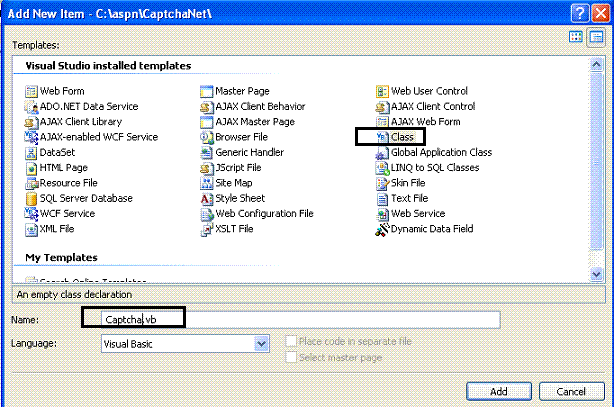Viewport: 614px width, 407px height.
Task: Click the Web Service label text
Action: tap(418, 213)
